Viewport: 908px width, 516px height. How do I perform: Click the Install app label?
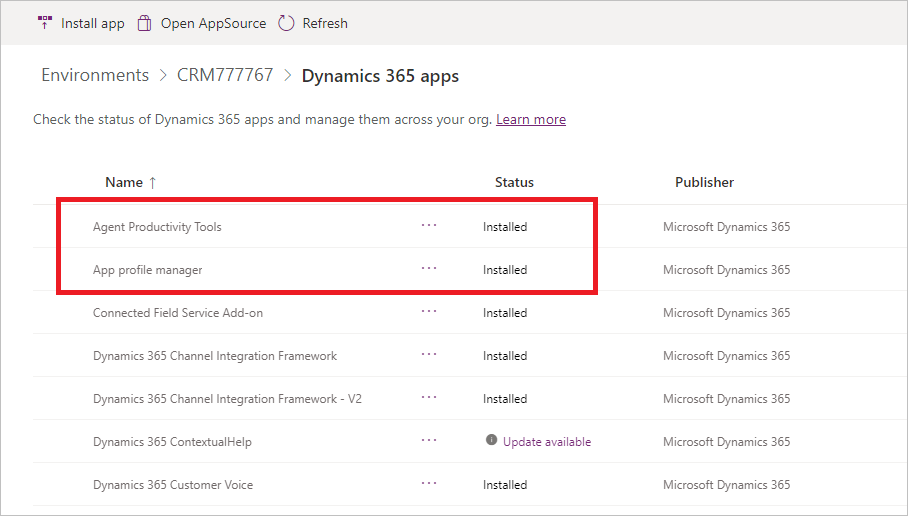93,24
